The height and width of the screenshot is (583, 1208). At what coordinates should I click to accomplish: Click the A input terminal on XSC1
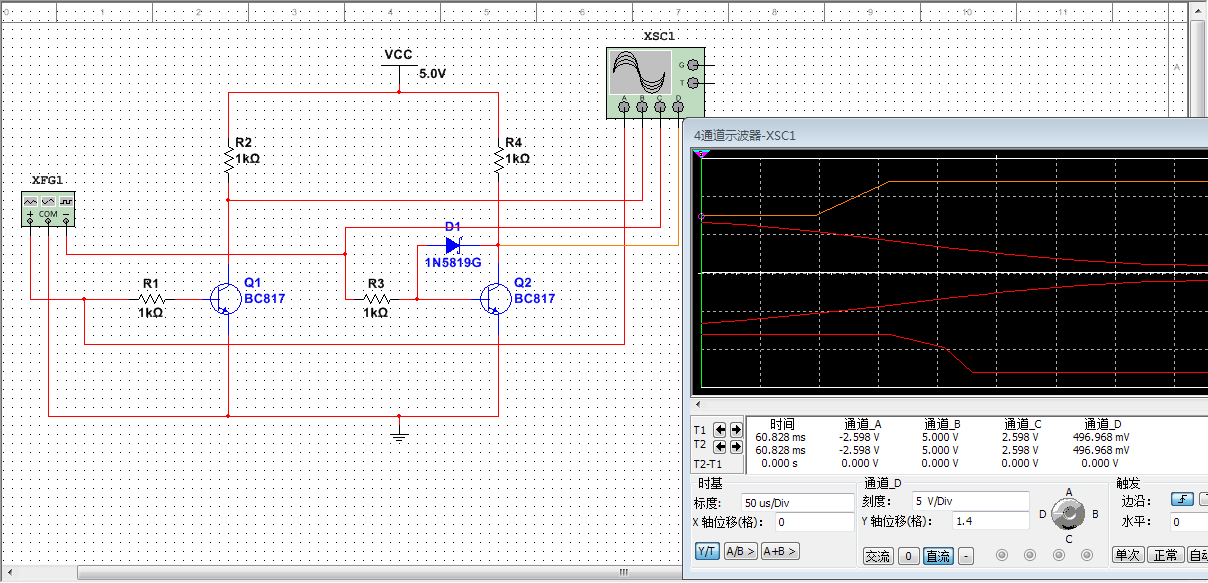point(624,108)
